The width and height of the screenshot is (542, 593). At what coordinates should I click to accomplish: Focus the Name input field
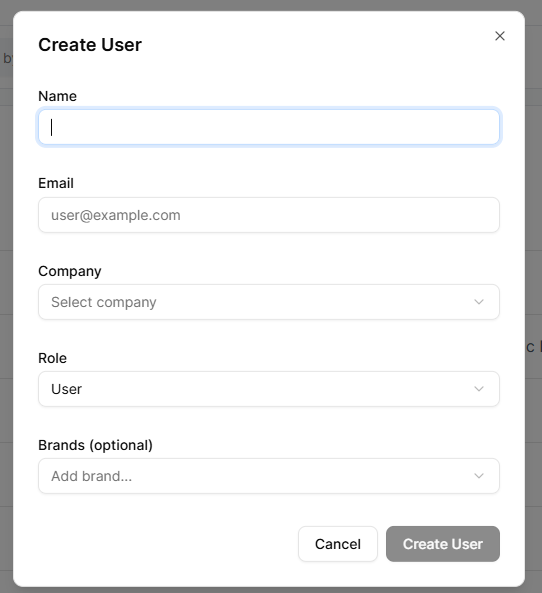269,127
